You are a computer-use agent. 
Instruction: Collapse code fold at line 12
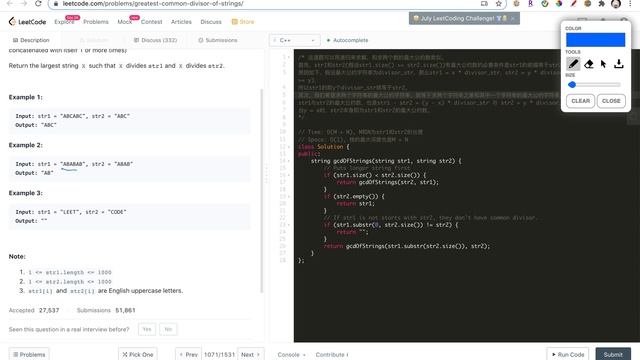point(289,147)
